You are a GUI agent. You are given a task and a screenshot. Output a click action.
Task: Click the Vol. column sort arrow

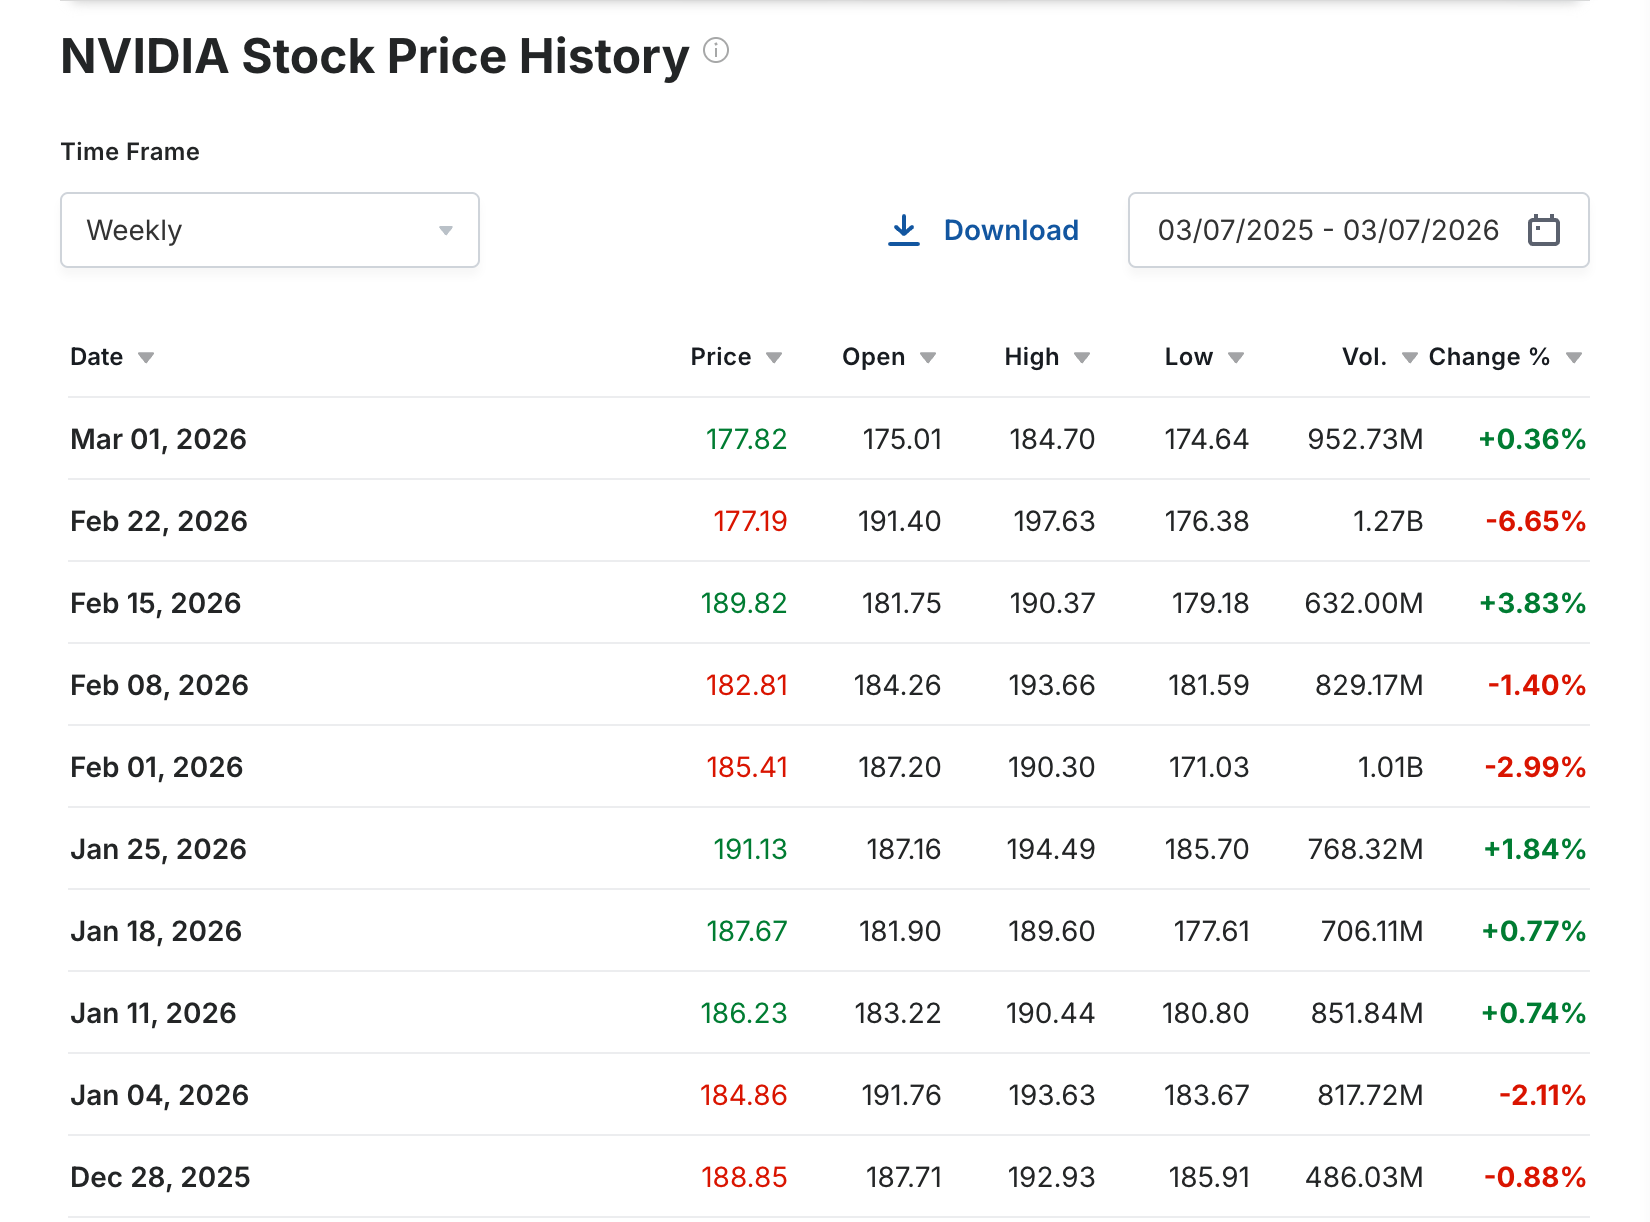pyautogui.click(x=1410, y=358)
